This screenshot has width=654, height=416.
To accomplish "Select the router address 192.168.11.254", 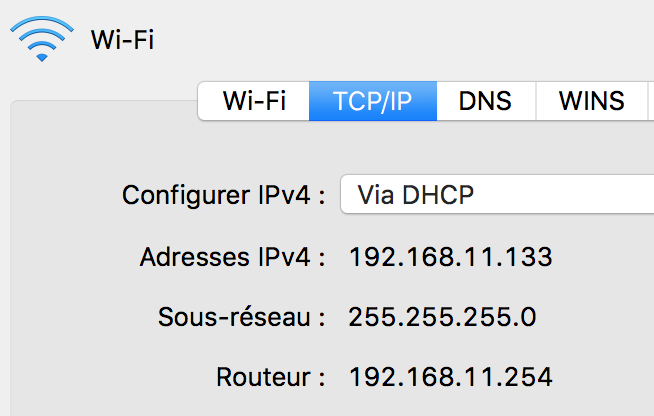I will pyautogui.click(x=450, y=377).
